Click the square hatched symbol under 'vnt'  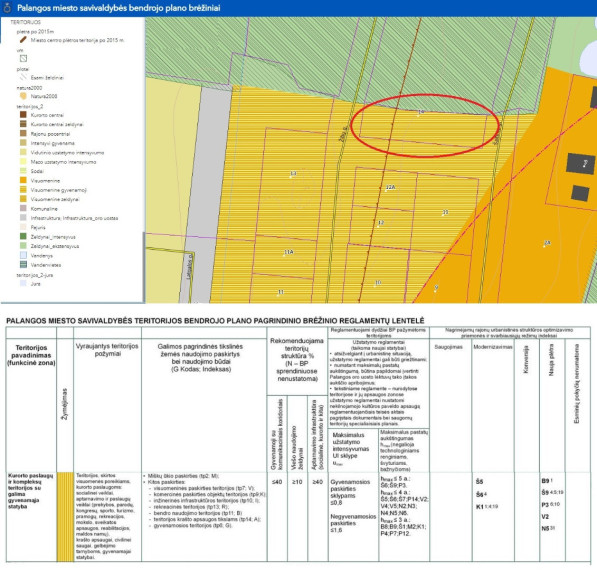coord(23,59)
